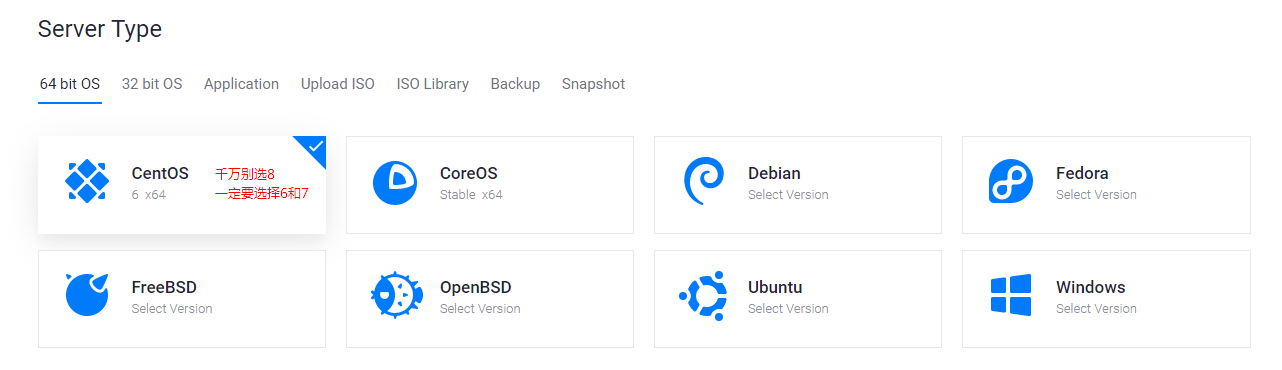Go to the Upload ISO tab

[x=338, y=84]
